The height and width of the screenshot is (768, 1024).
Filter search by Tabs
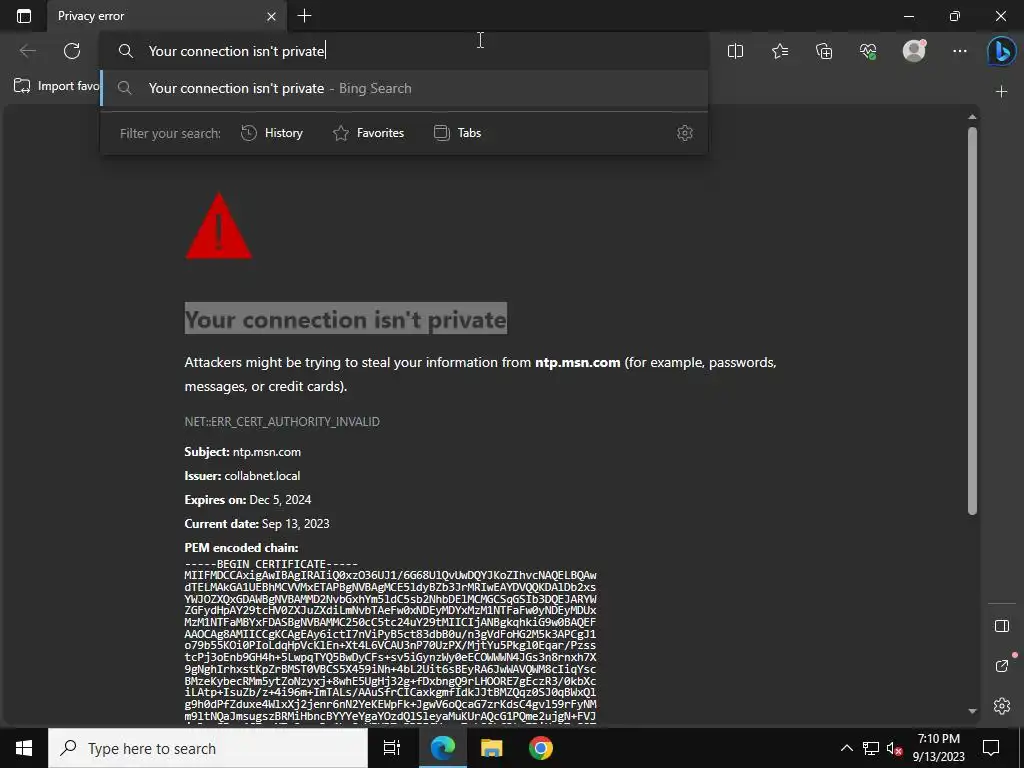458,133
